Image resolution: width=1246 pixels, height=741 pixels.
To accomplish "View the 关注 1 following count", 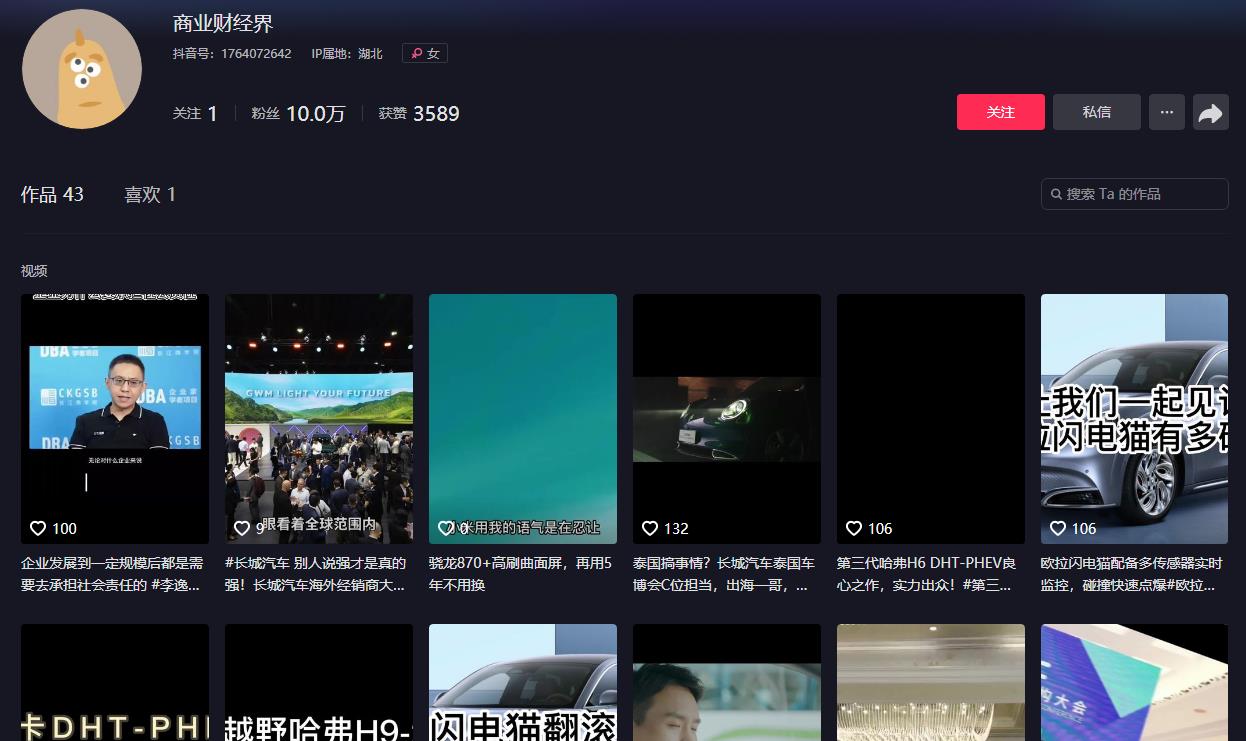I will (195, 114).
